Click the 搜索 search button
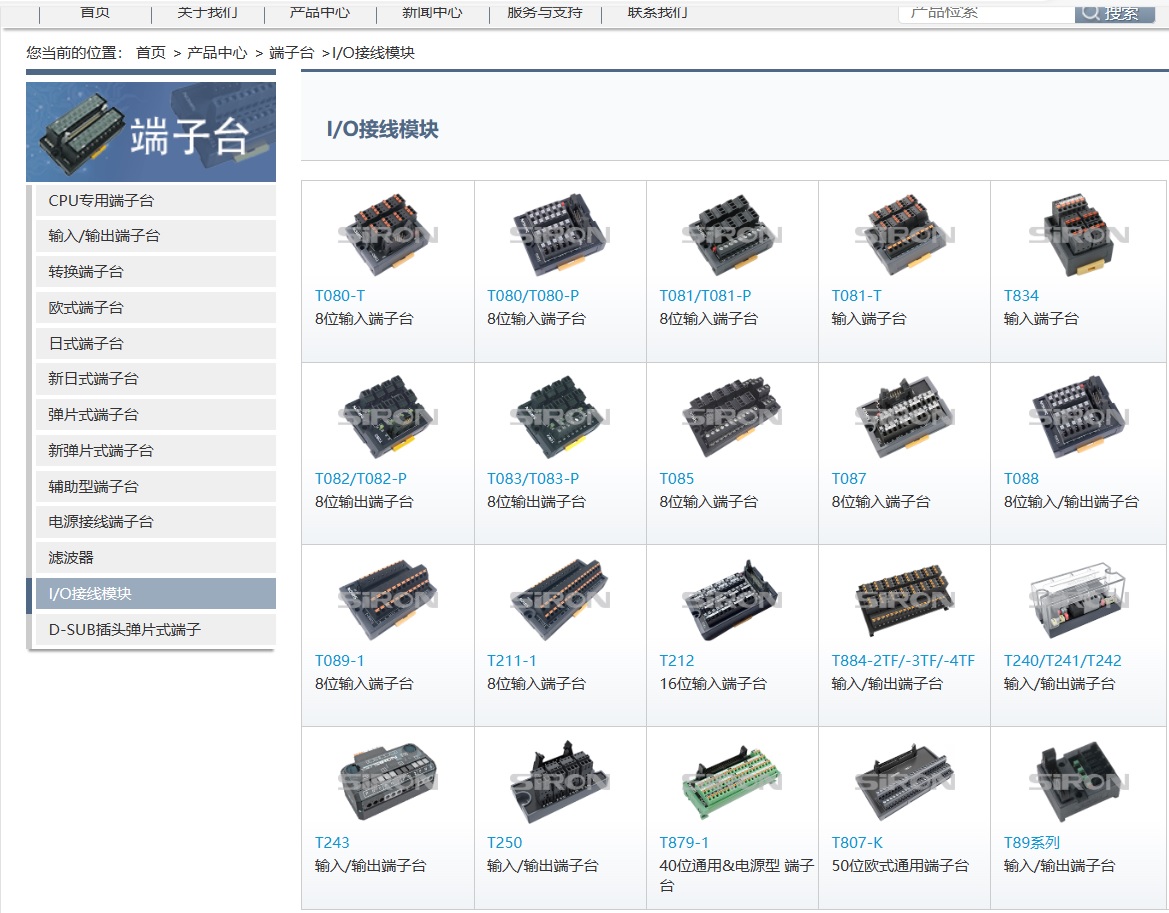 pyautogui.click(x=1113, y=12)
